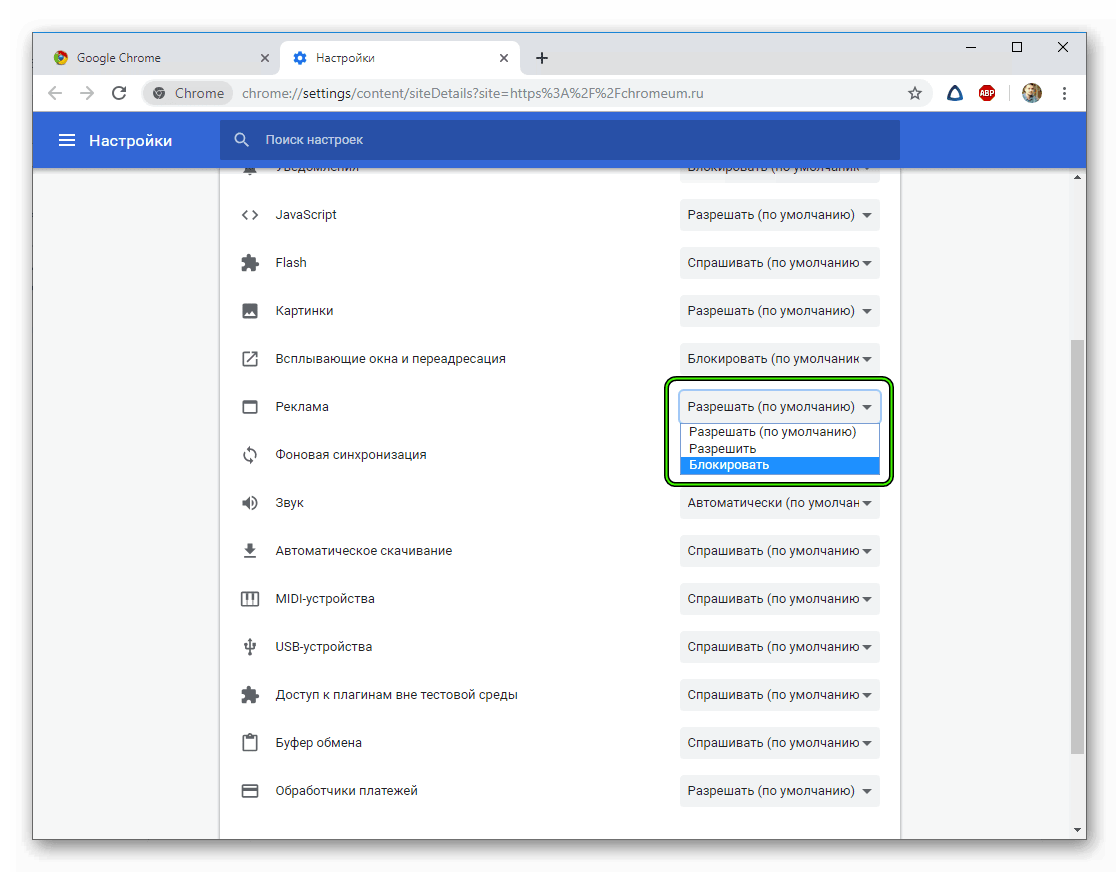
Task: Click the background sync icon
Action: [250, 455]
